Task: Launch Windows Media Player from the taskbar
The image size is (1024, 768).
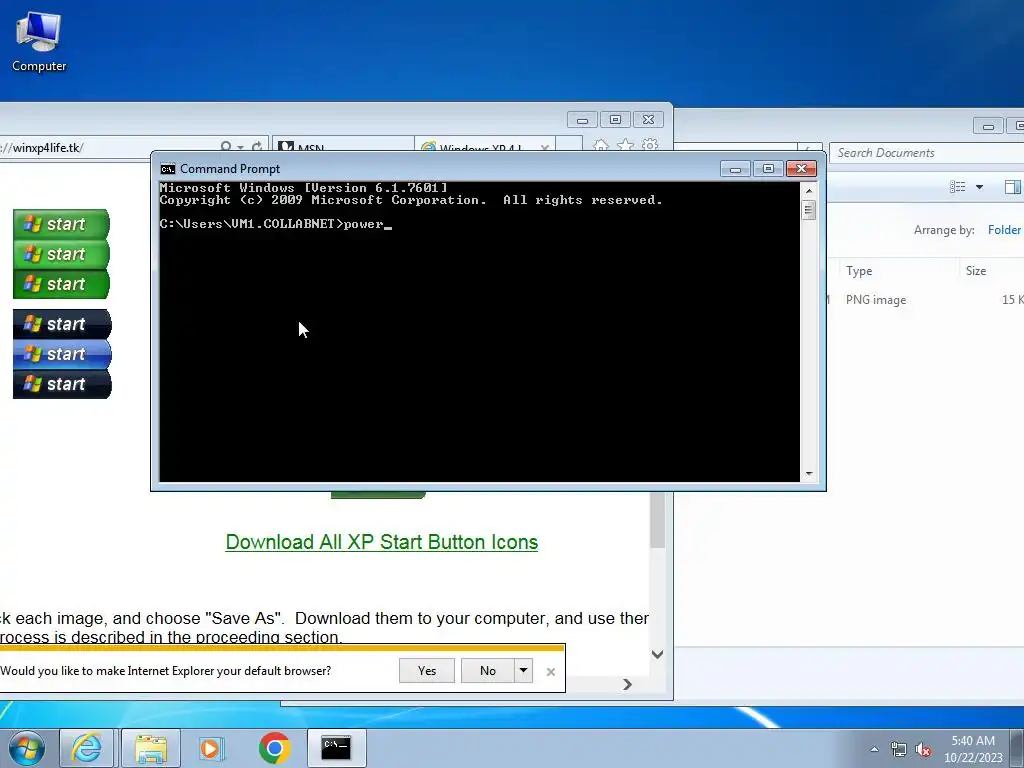Action: (x=210, y=748)
